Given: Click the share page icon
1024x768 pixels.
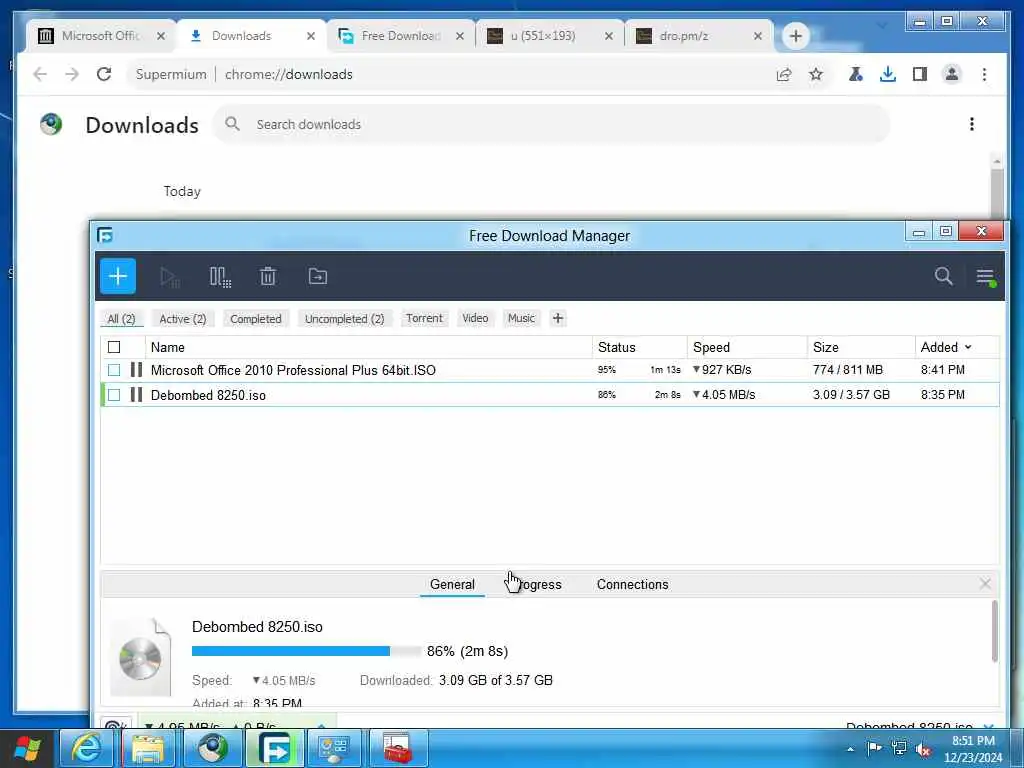Looking at the screenshot, I should [784, 74].
